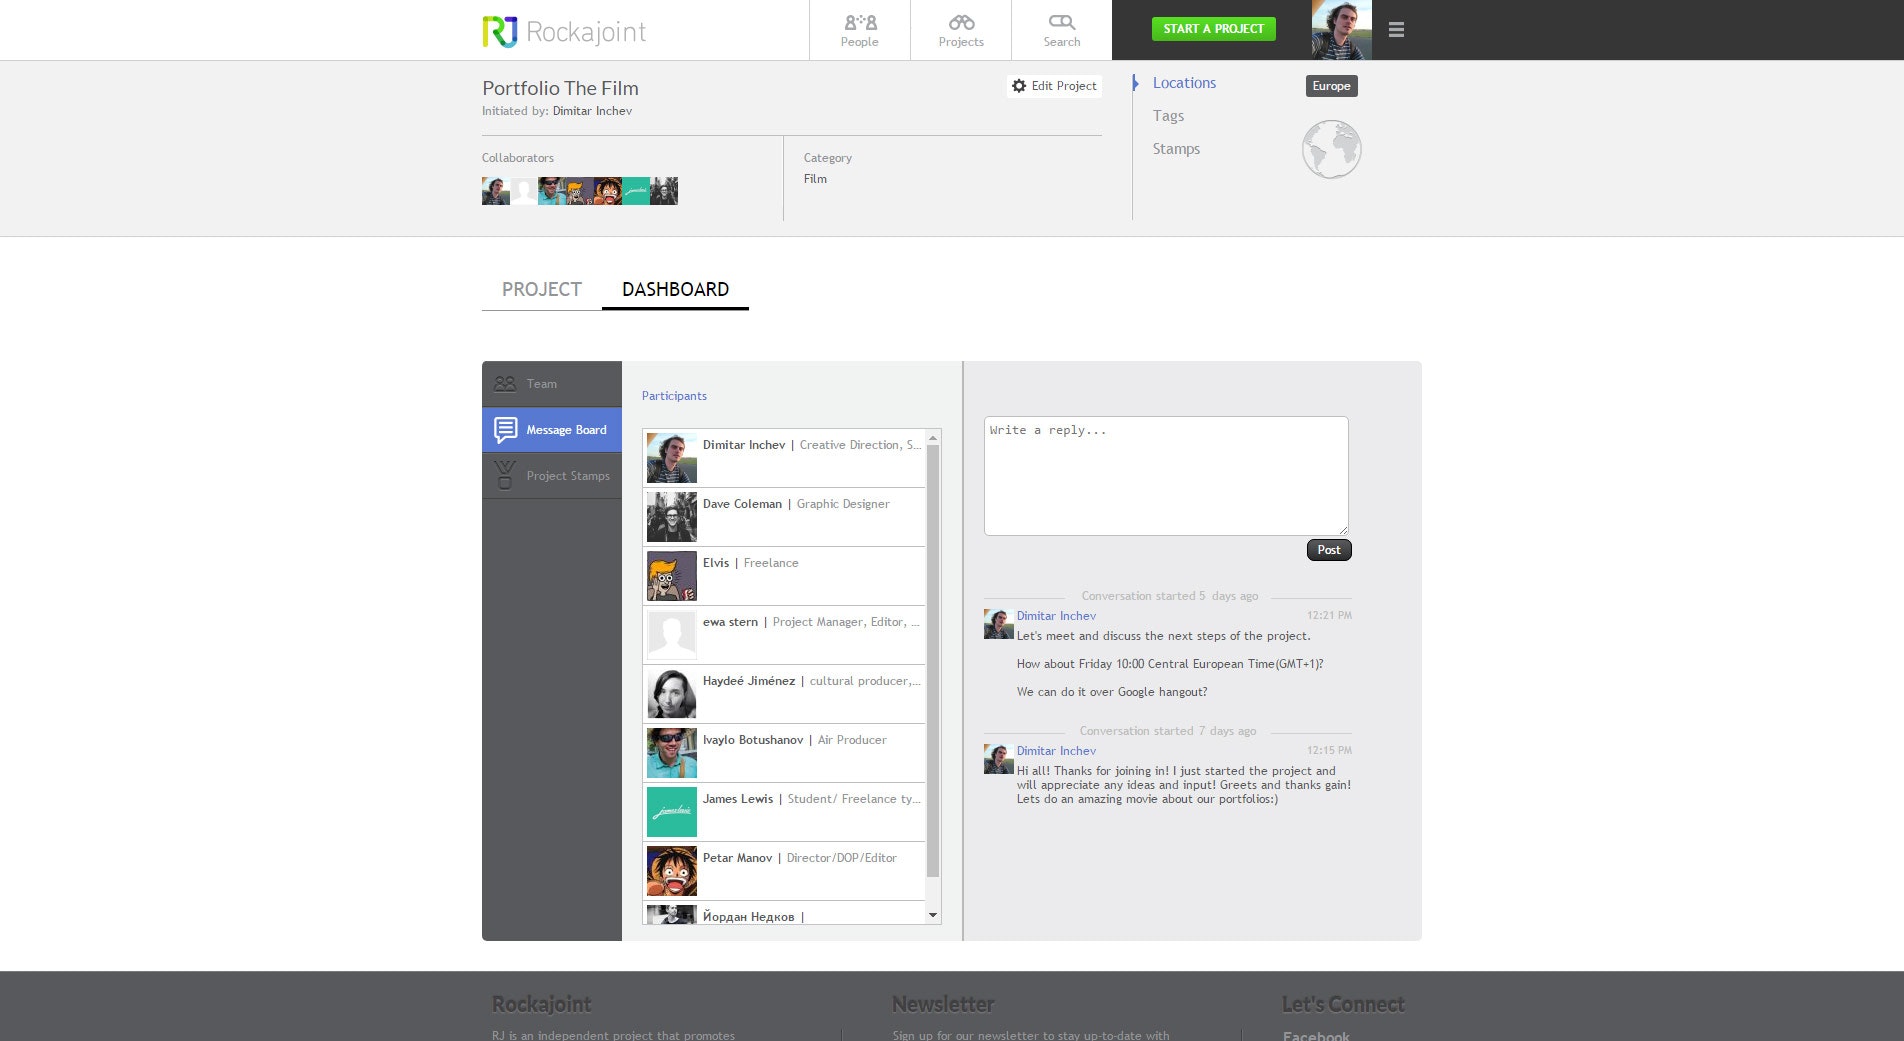Open the People section icon
1904x1041 pixels.
tap(860, 22)
